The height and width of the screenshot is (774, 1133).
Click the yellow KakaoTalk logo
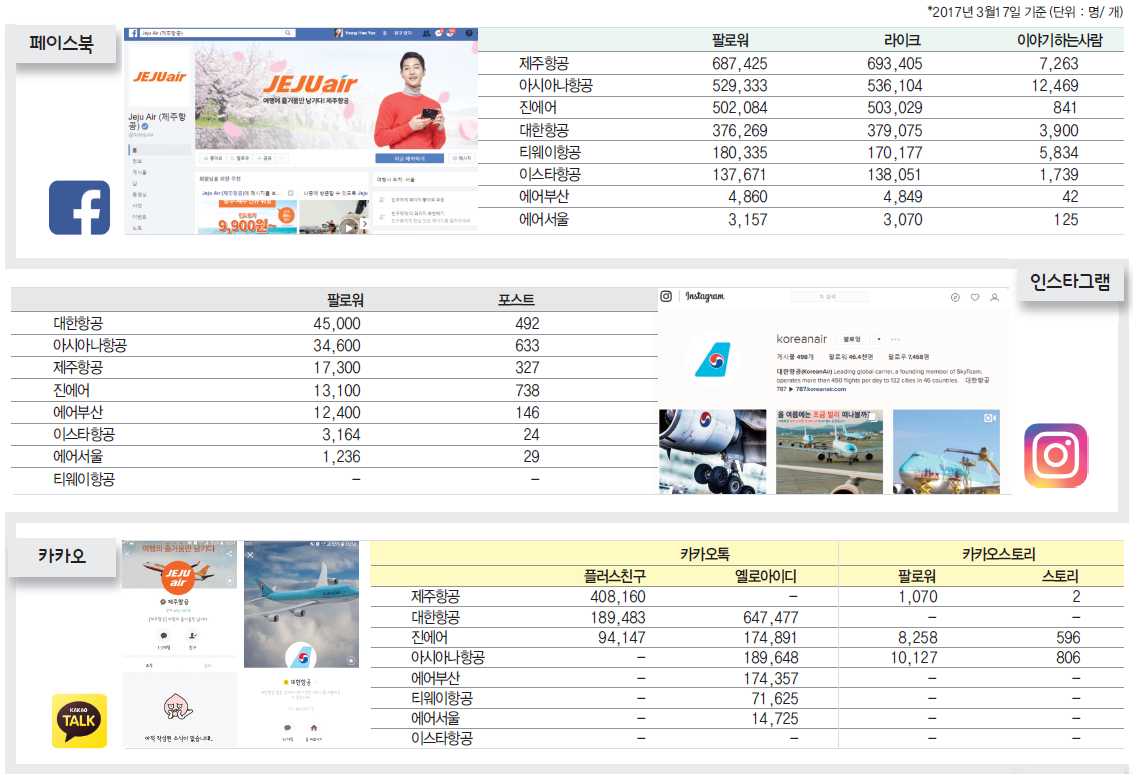tap(79, 721)
